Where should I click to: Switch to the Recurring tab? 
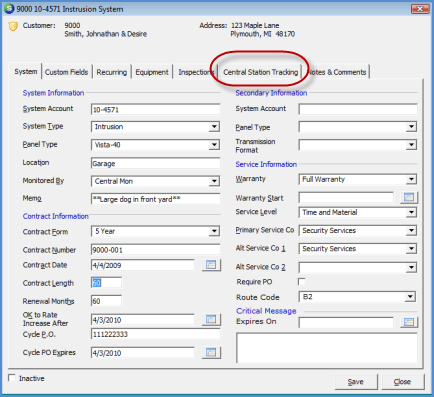112,72
